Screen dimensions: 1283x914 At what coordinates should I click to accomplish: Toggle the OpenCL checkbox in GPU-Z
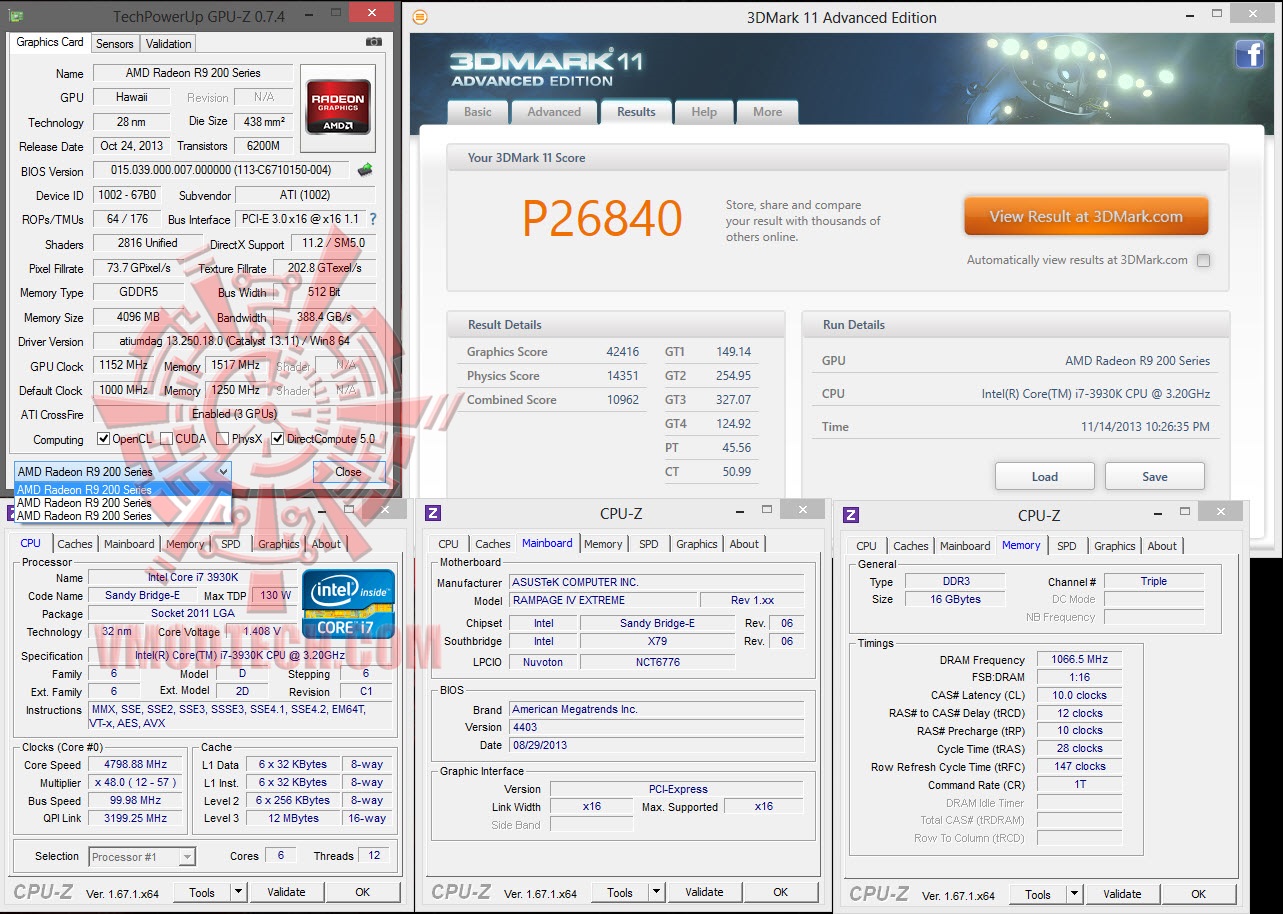pyautogui.click(x=103, y=439)
